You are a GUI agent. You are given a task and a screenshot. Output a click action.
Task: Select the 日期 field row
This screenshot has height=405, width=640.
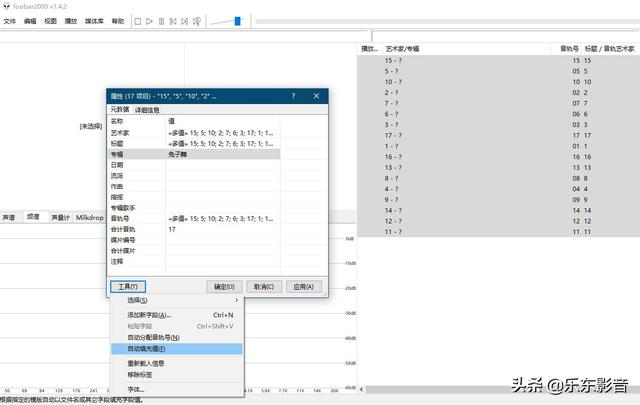pos(194,165)
